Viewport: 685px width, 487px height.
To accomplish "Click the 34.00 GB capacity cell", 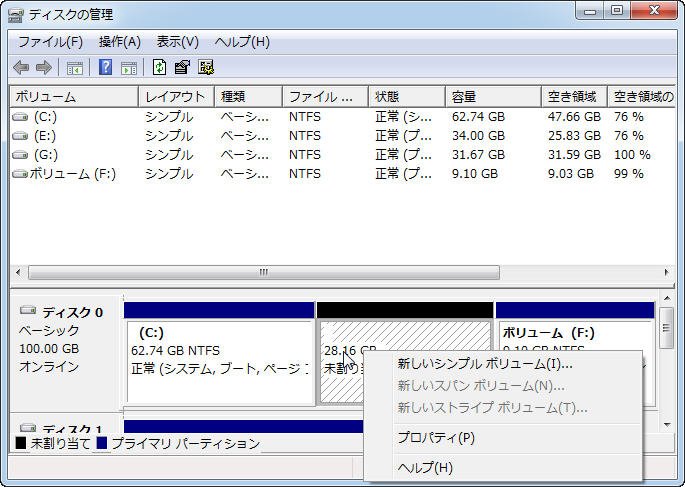I will tap(478, 136).
